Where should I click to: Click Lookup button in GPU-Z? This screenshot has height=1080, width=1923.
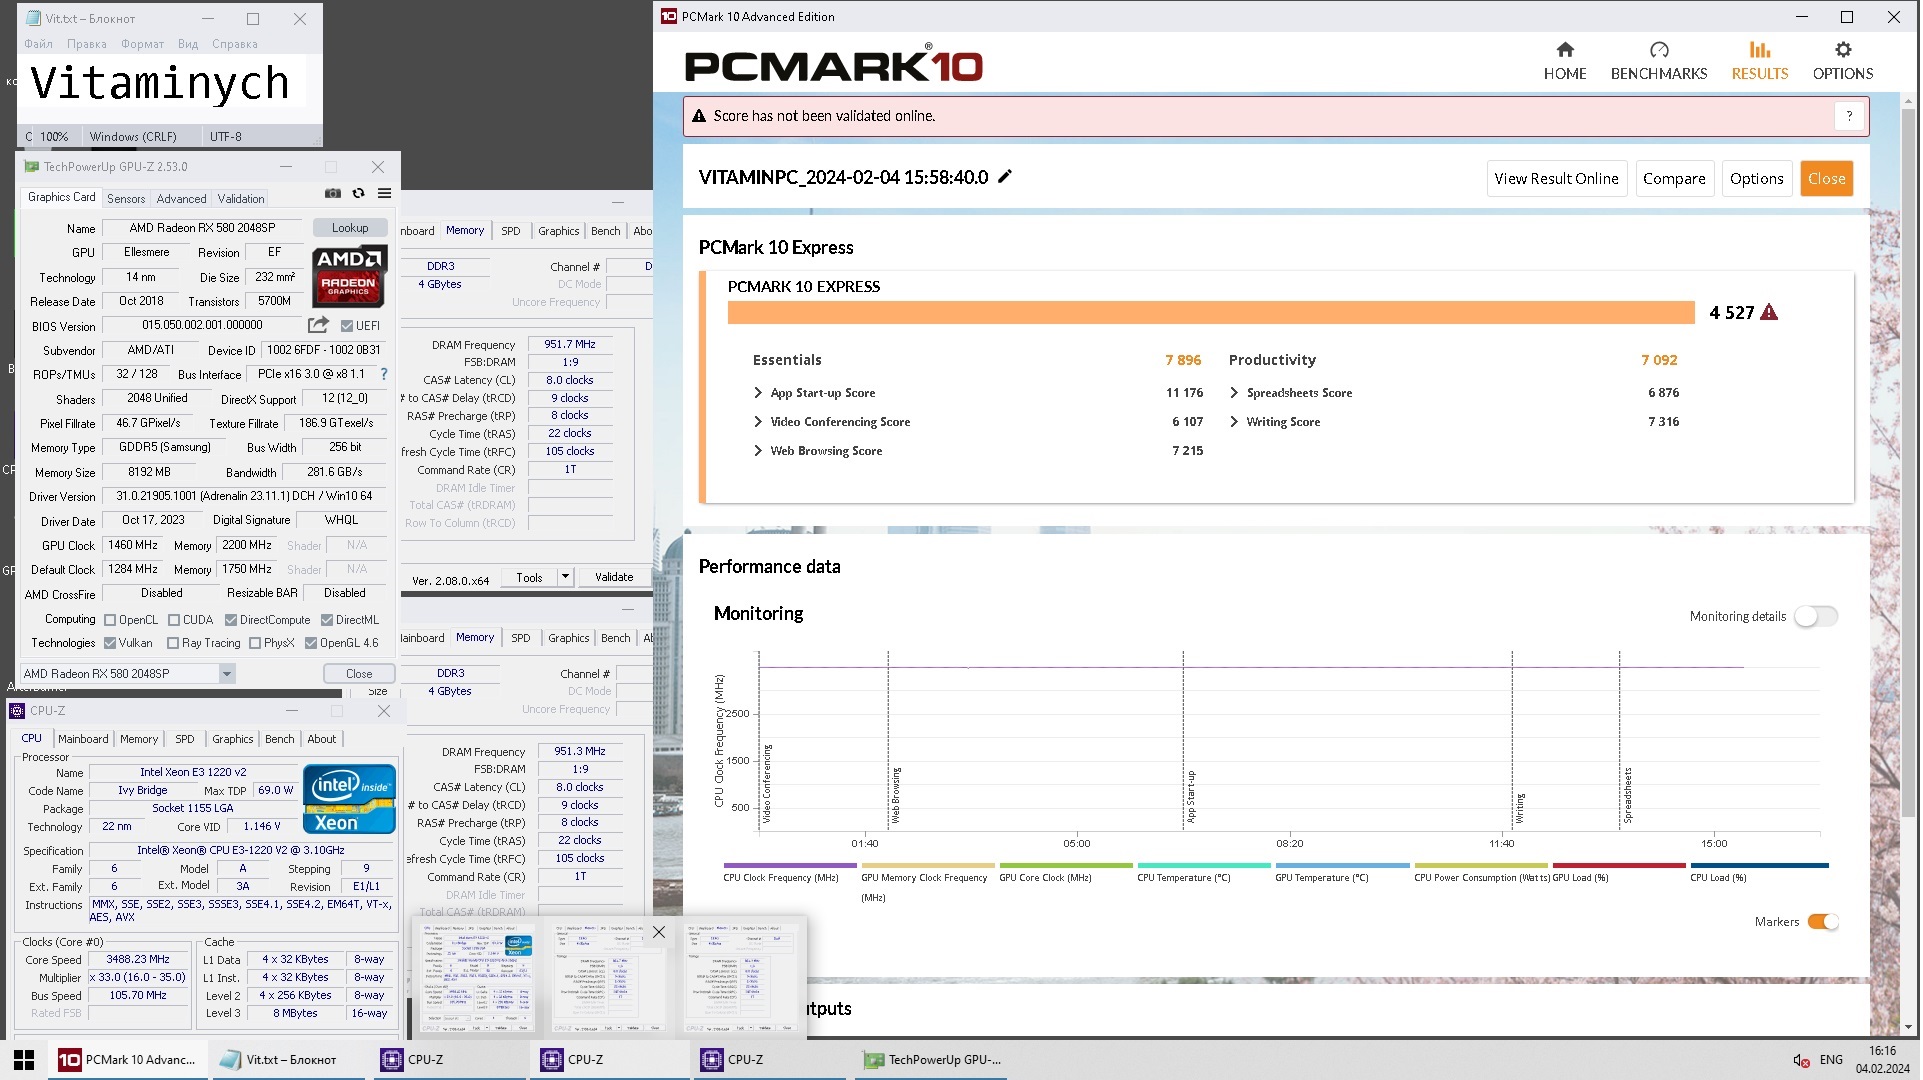[x=351, y=228]
